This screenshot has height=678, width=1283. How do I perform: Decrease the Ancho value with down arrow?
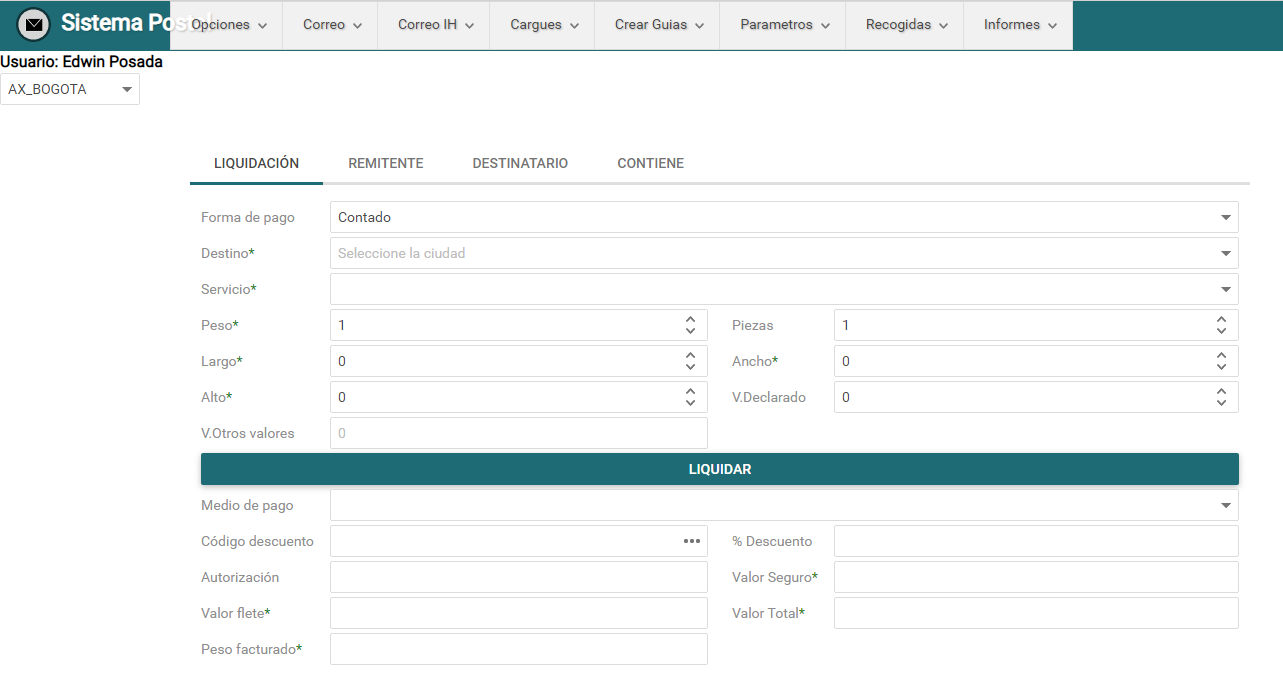click(x=1221, y=367)
